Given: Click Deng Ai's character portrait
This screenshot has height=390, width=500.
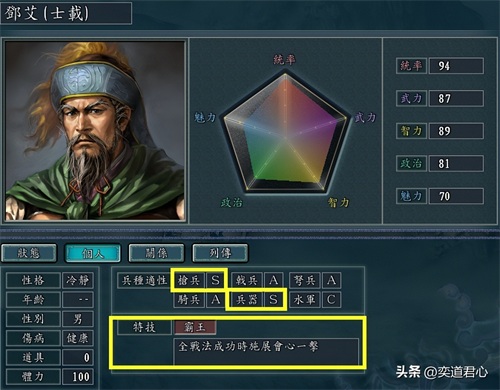Looking at the screenshot, I should click(95, 131).
